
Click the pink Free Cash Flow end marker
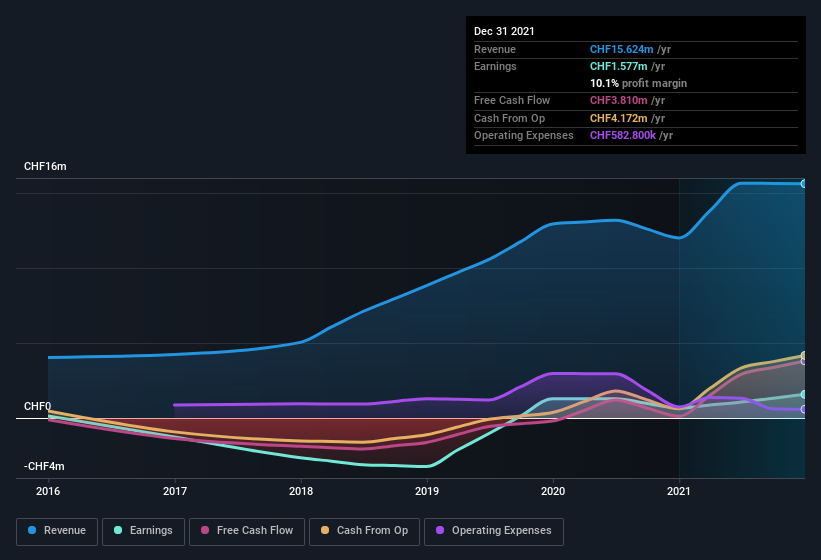803,361
